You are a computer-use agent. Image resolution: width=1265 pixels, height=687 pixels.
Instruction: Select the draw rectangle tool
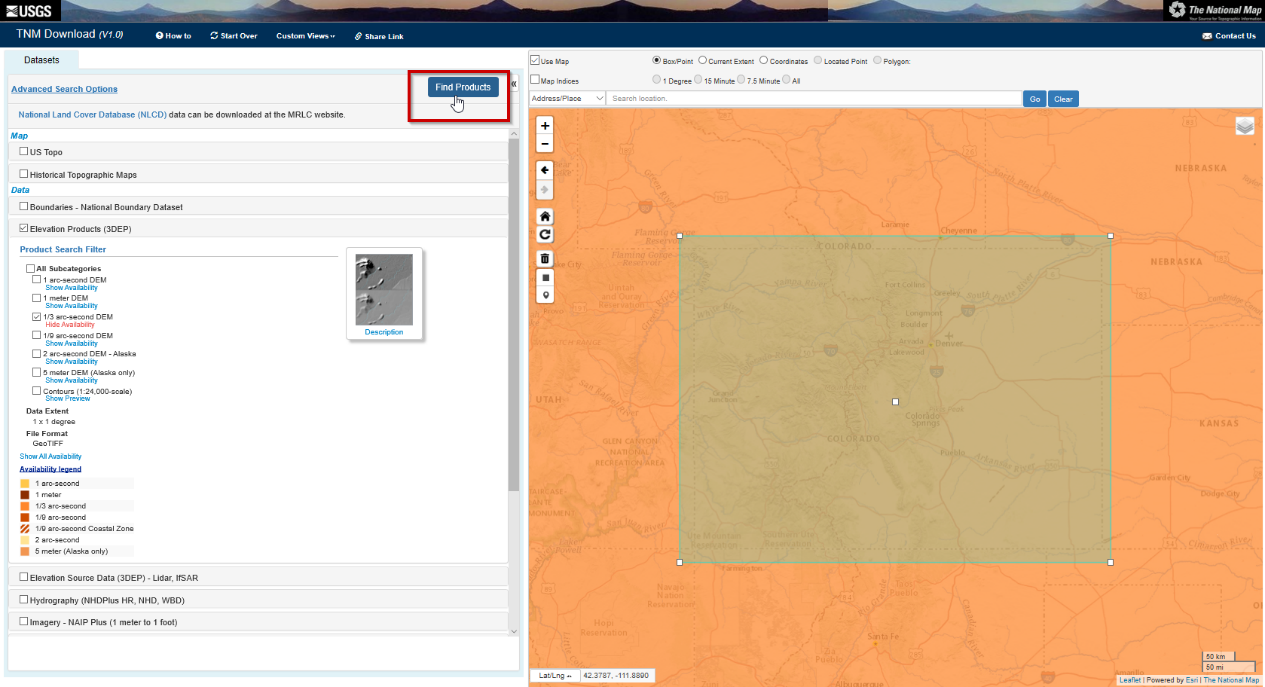pyautogui.click(x=544, y=277)
